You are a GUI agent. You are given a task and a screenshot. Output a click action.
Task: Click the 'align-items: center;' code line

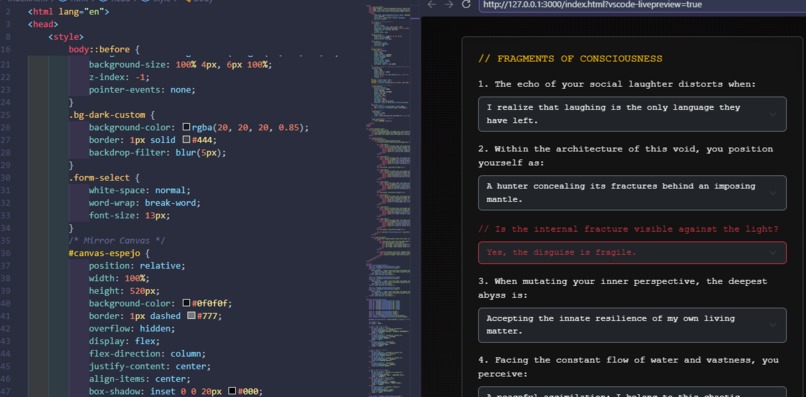(x=139, y=379)
